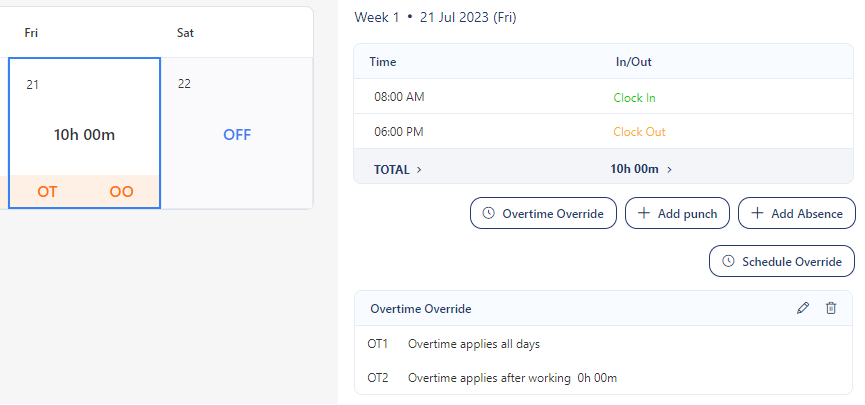Click the clock icon in Overtime Override button
The height and width of the screenshot is (405, 865).
click(x=489, y=213)
